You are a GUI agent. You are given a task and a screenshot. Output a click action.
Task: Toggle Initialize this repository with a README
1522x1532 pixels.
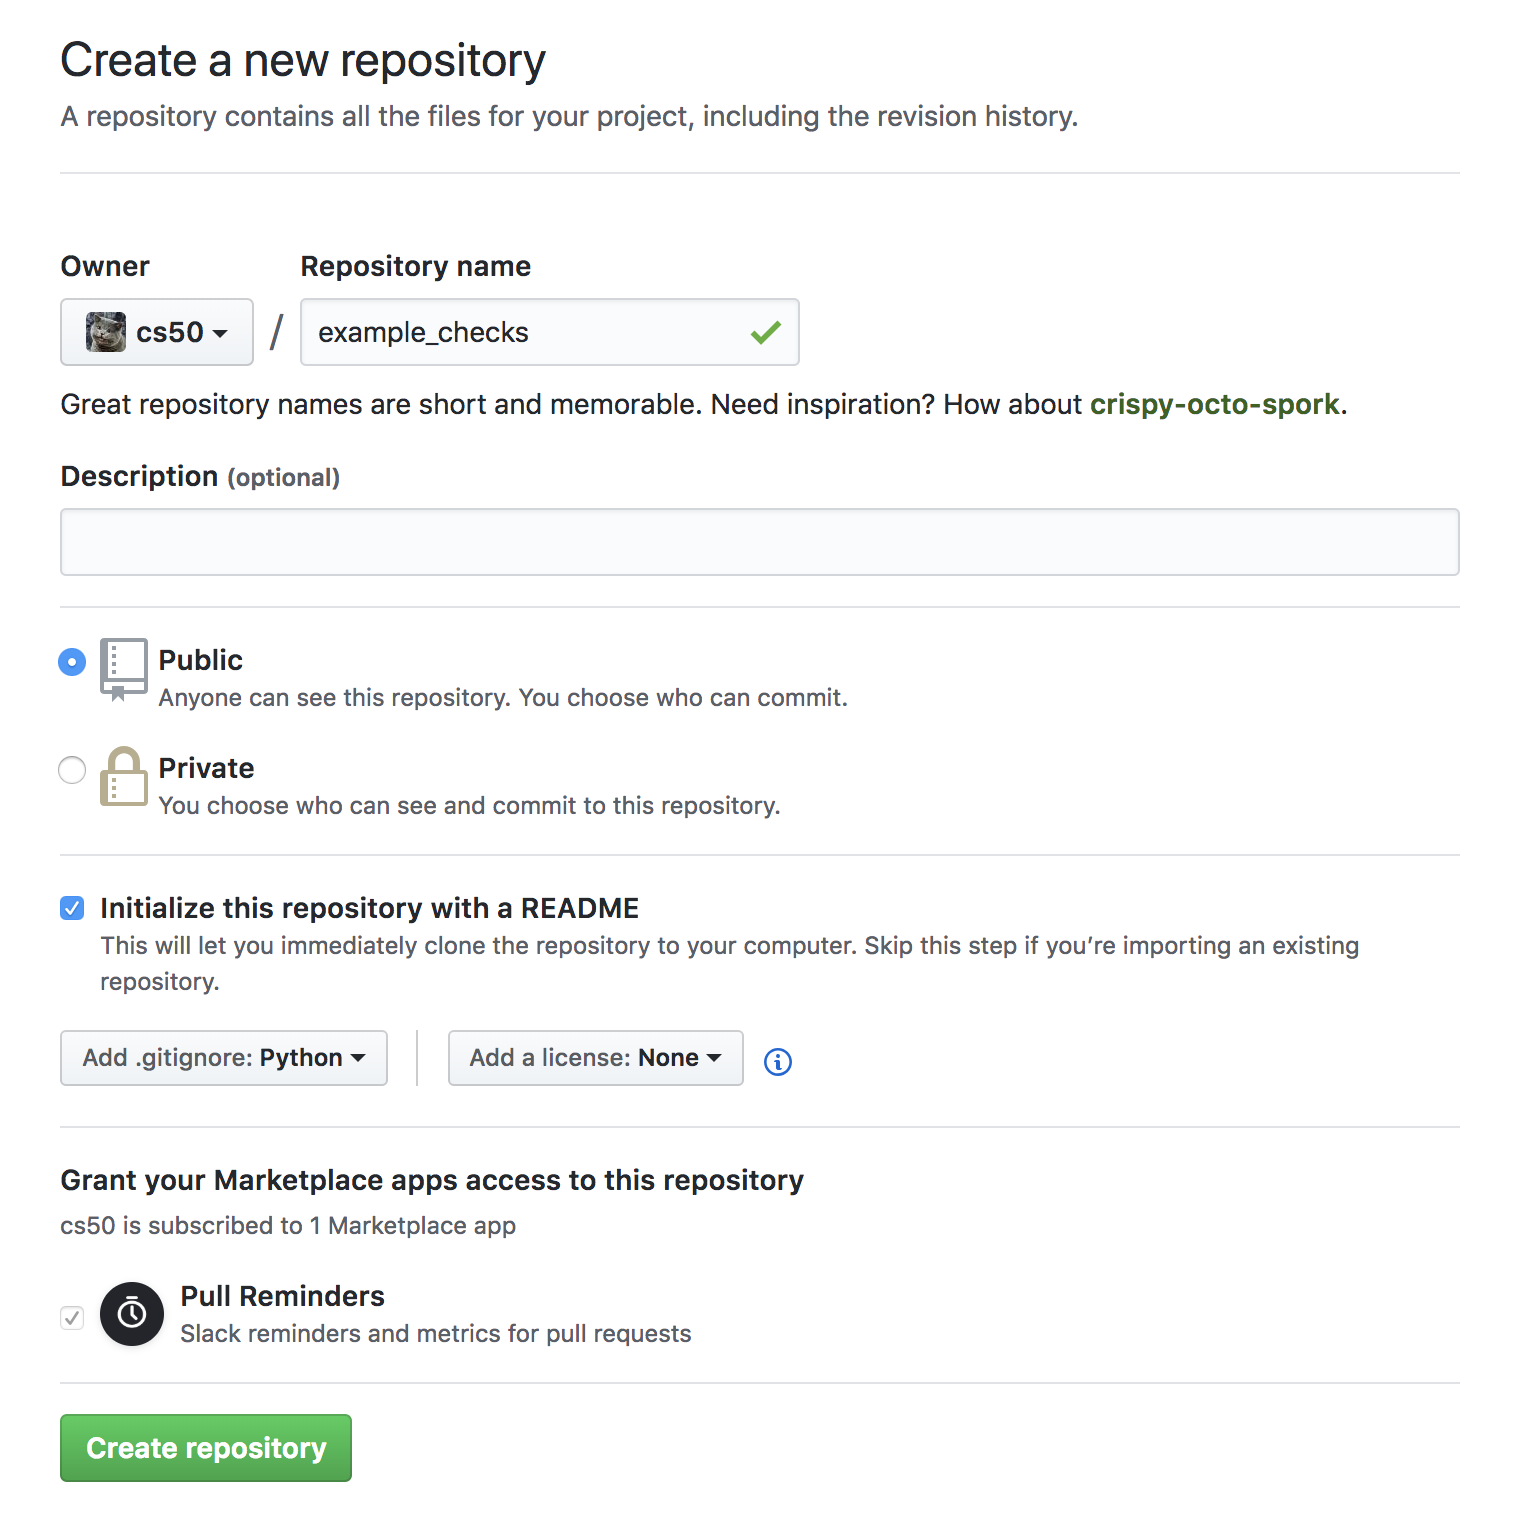point(72,908)
